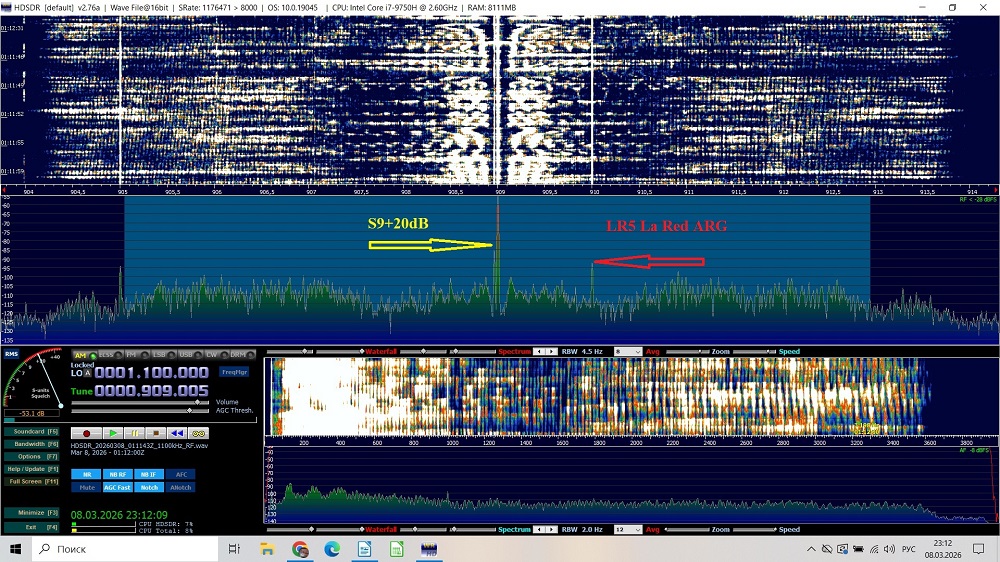Toggle the NR noise reduction button
This screenshot has height=562, width=1000.
tap(87, 474)
